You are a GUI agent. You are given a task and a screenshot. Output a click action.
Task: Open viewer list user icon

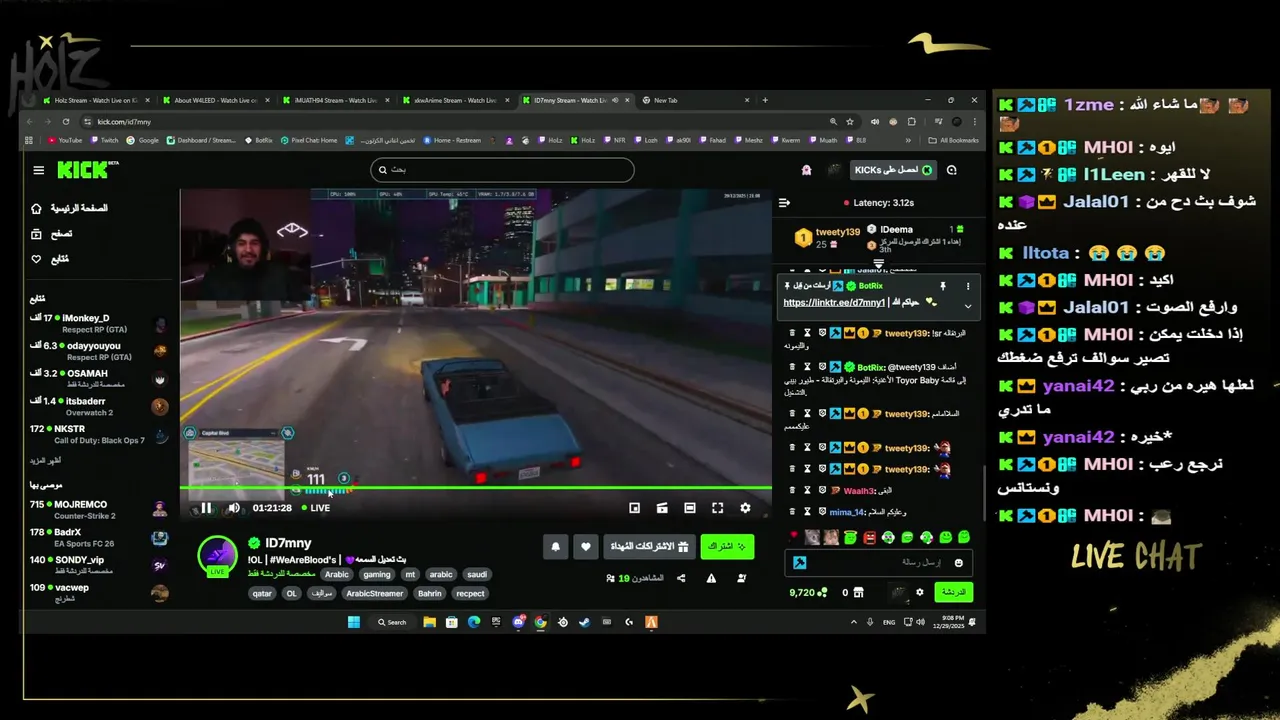pos(741,578)
